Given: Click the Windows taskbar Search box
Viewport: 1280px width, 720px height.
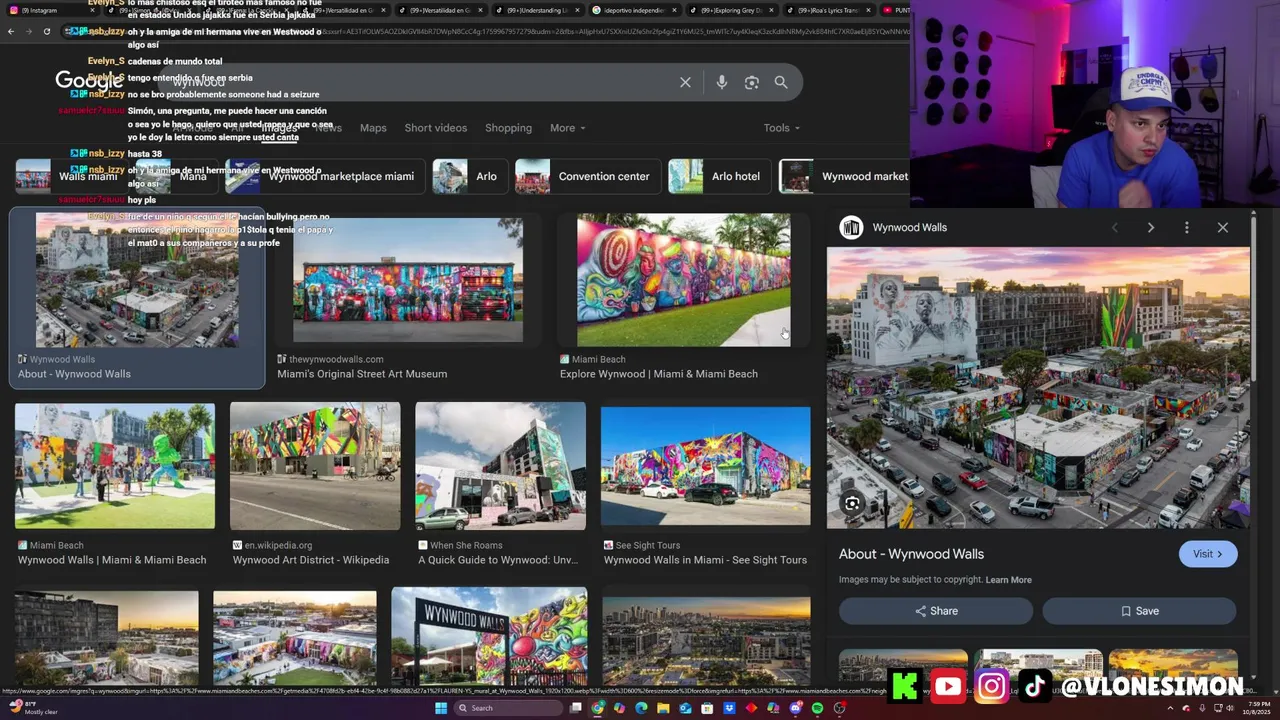Looking at the screenshot, I should click(508, 708).
